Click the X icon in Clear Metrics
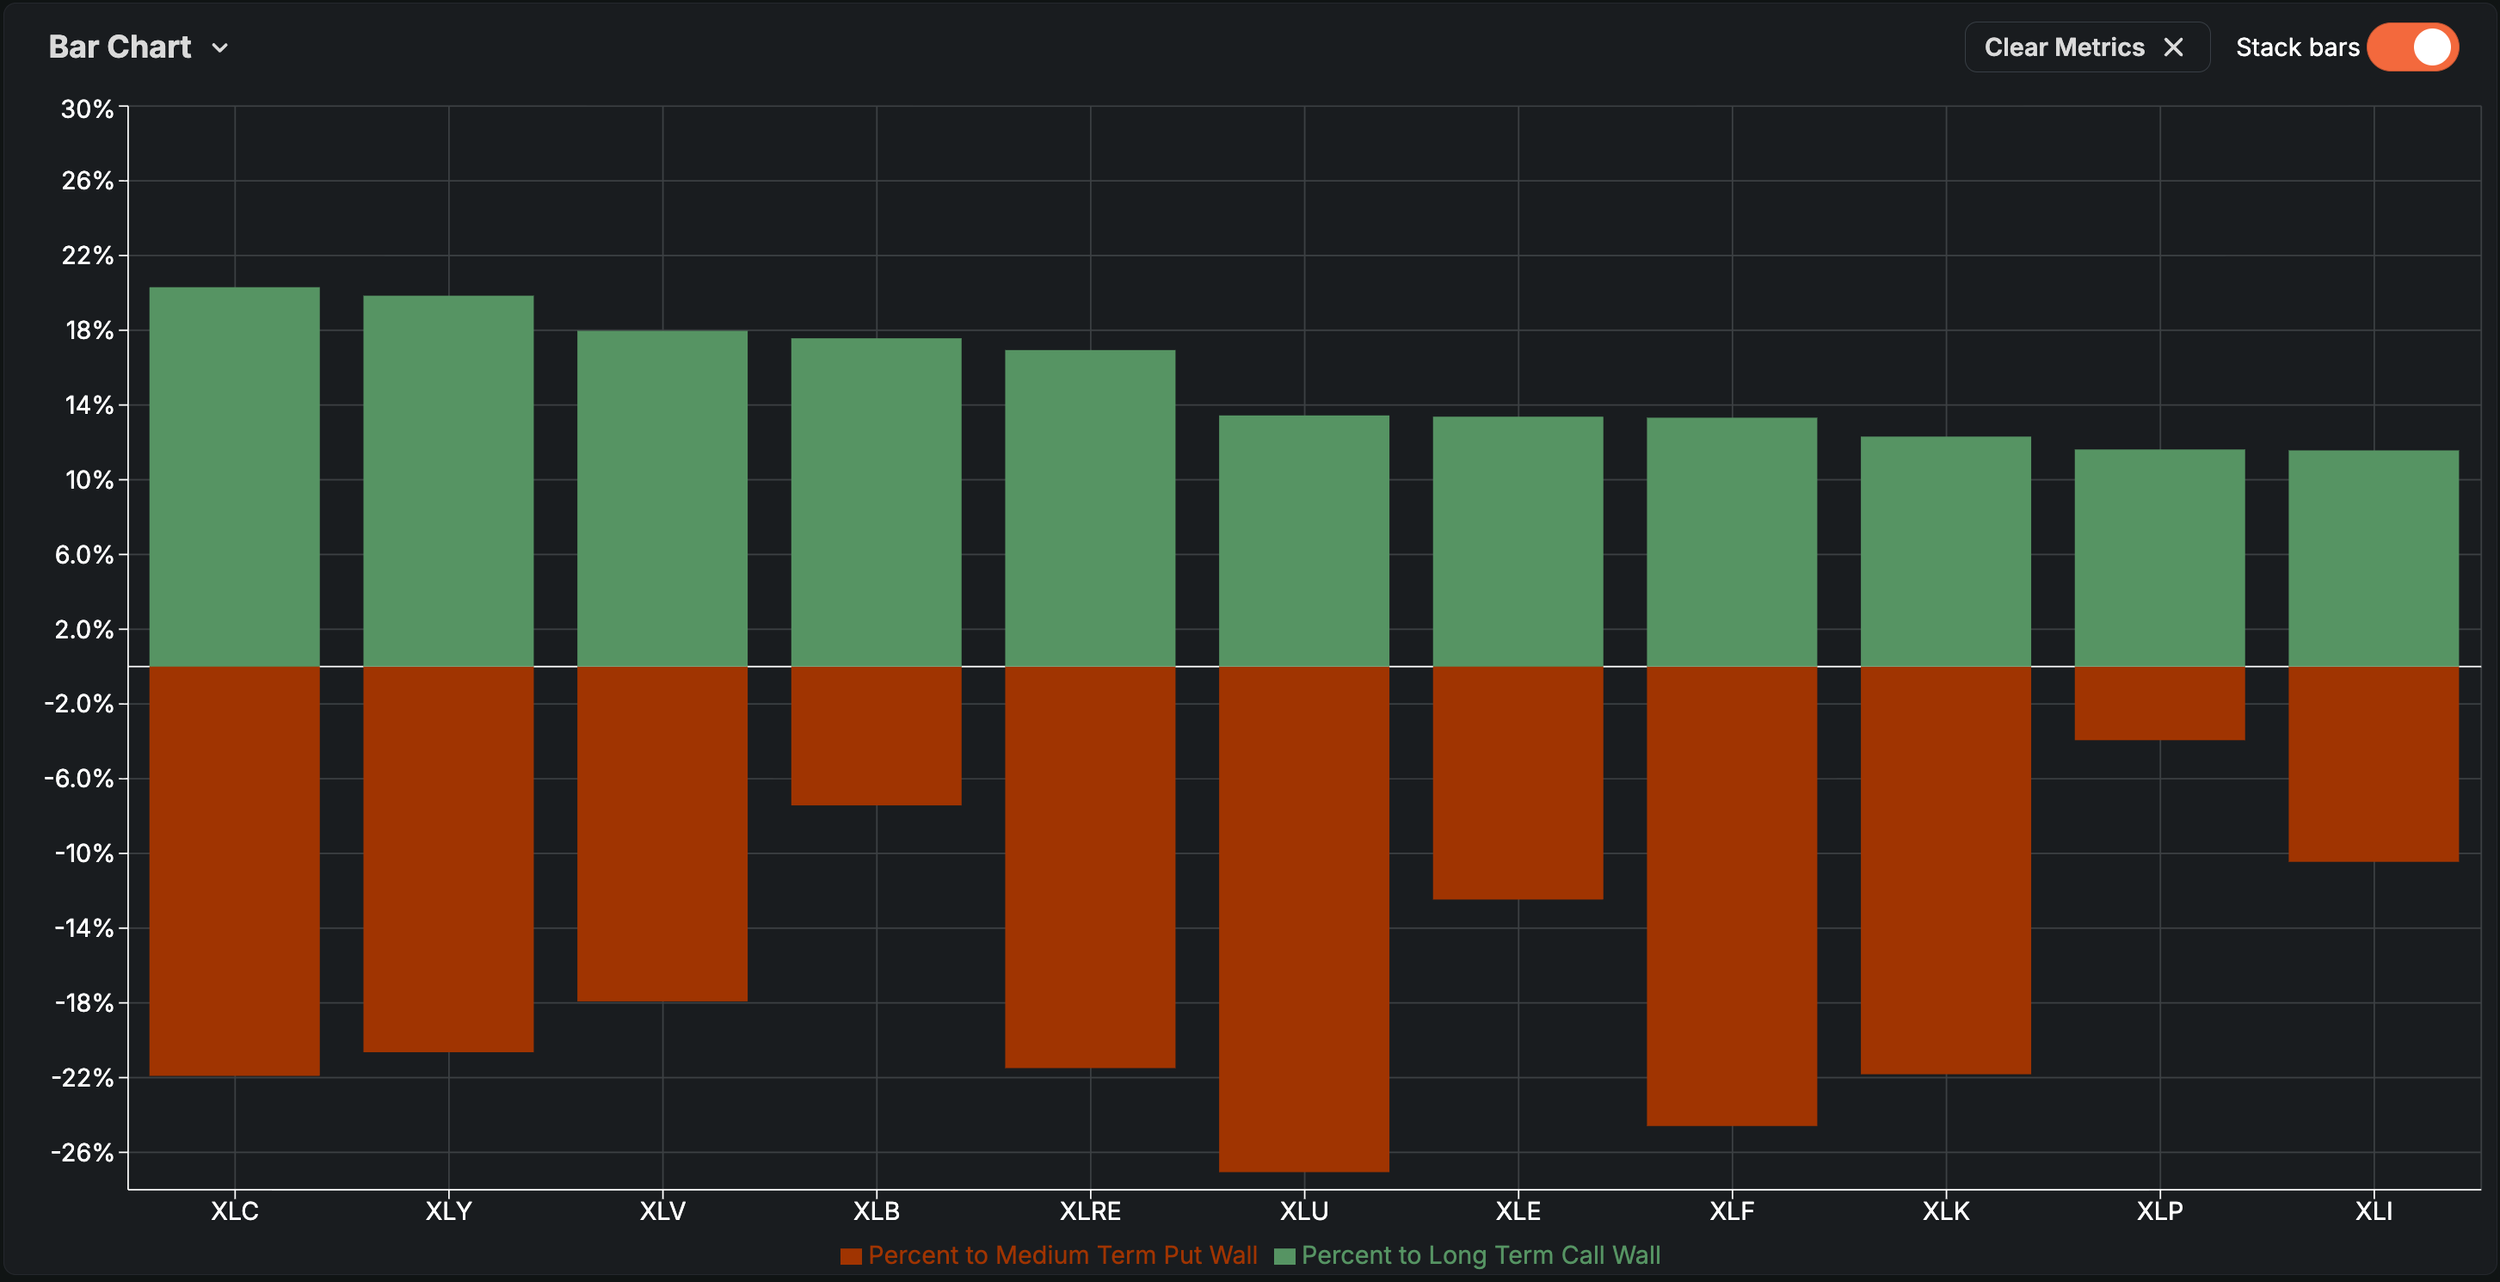 click(x=2173, y=47)
